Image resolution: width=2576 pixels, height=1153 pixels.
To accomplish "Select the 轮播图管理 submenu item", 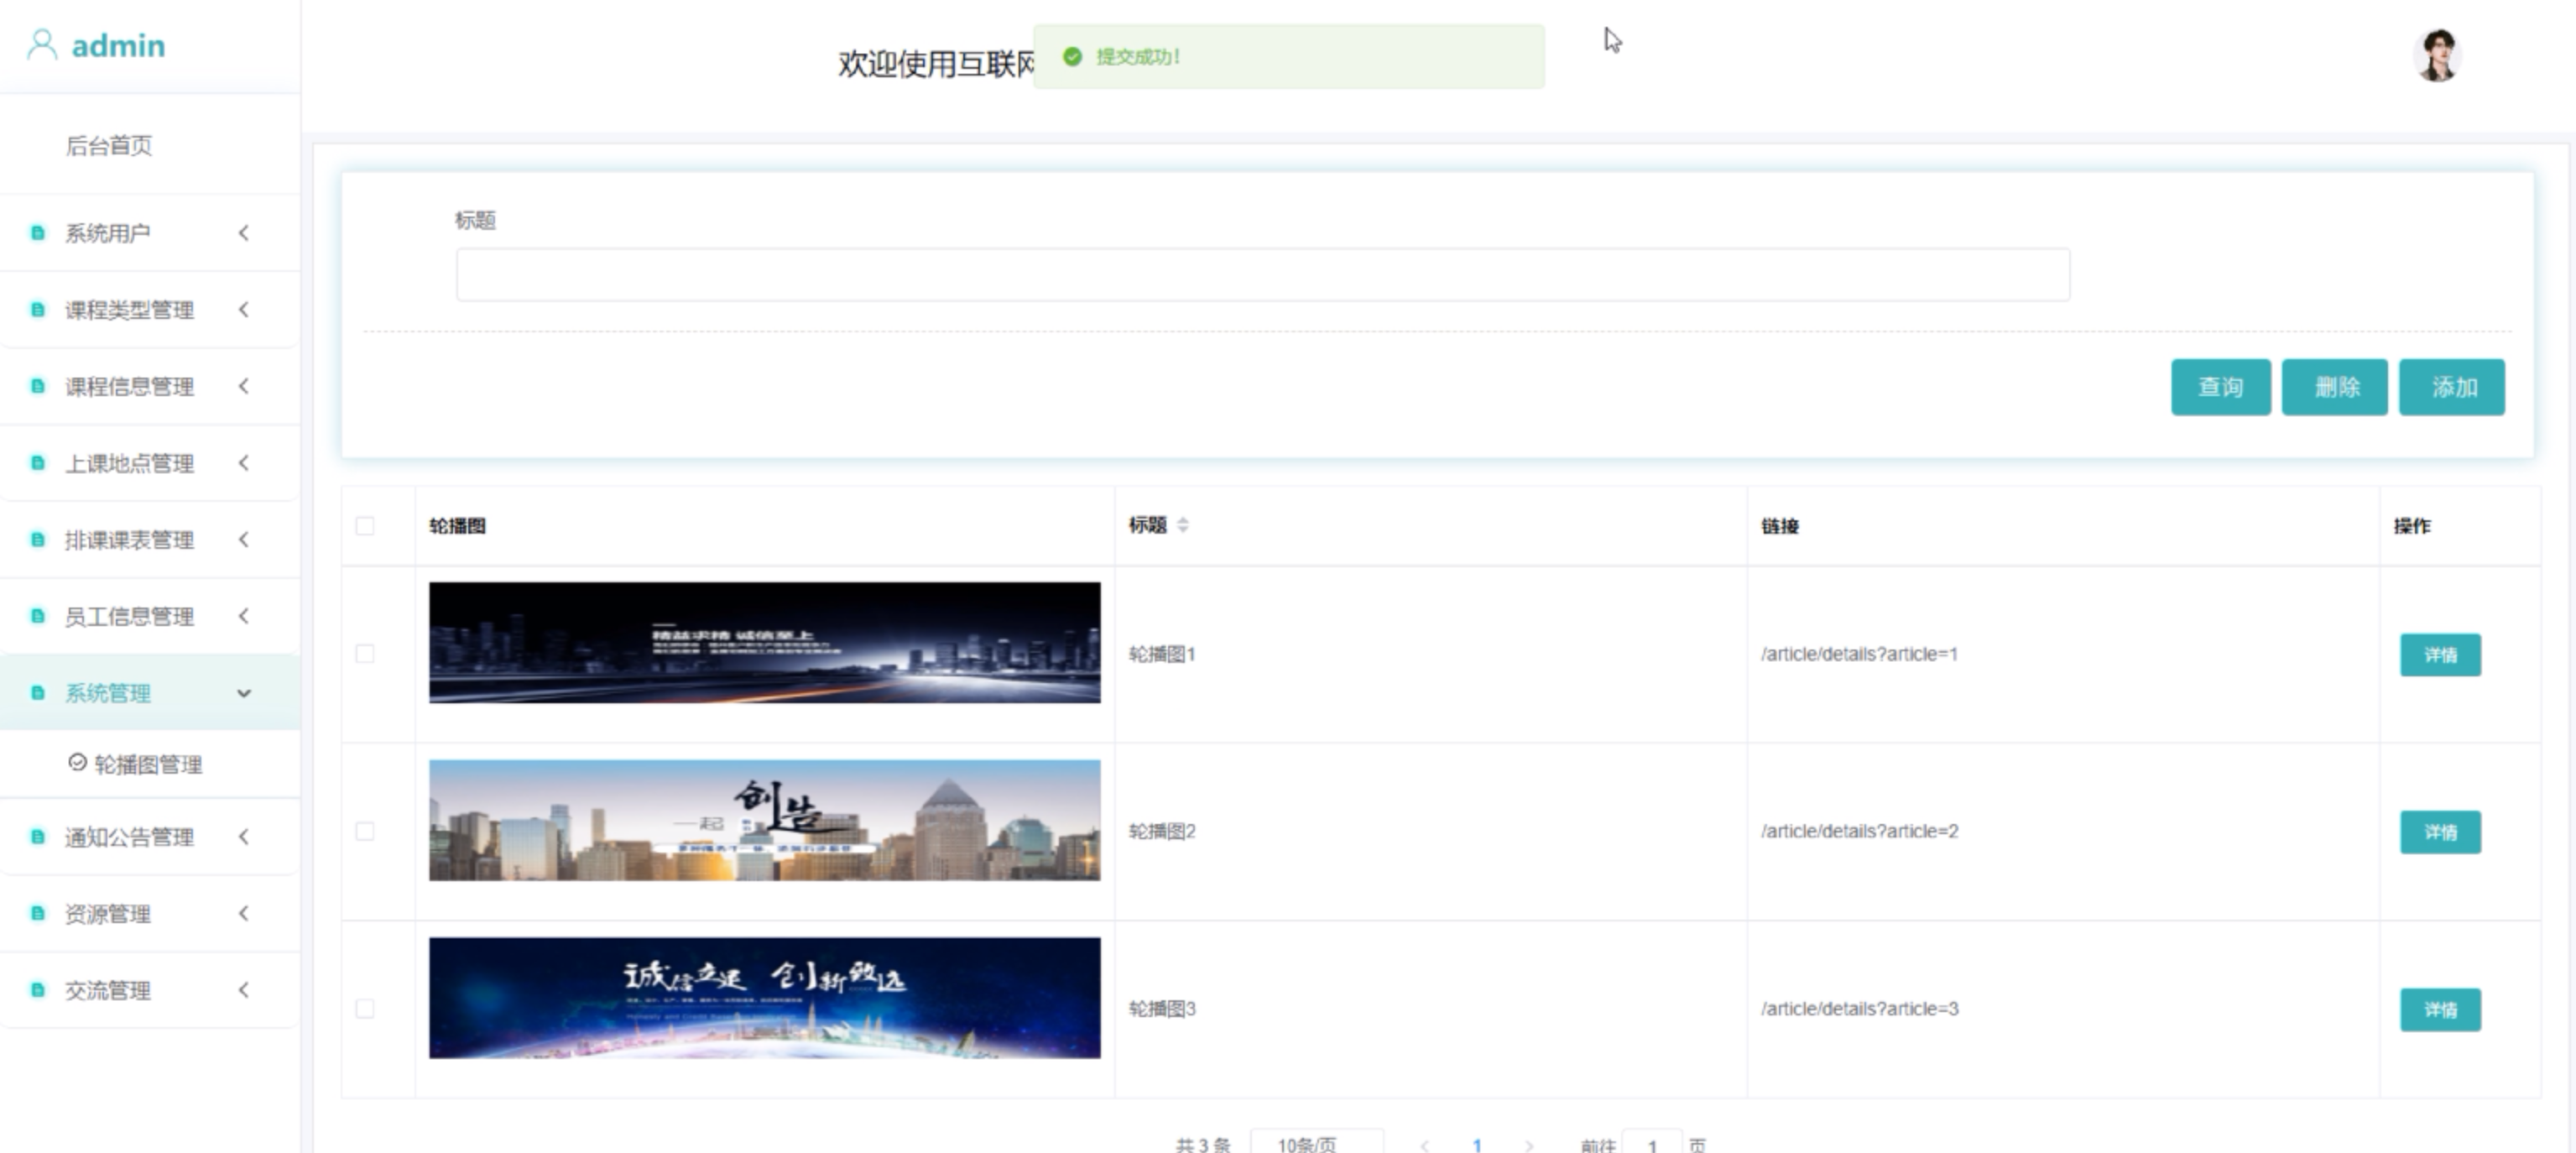I will [147, 765].
